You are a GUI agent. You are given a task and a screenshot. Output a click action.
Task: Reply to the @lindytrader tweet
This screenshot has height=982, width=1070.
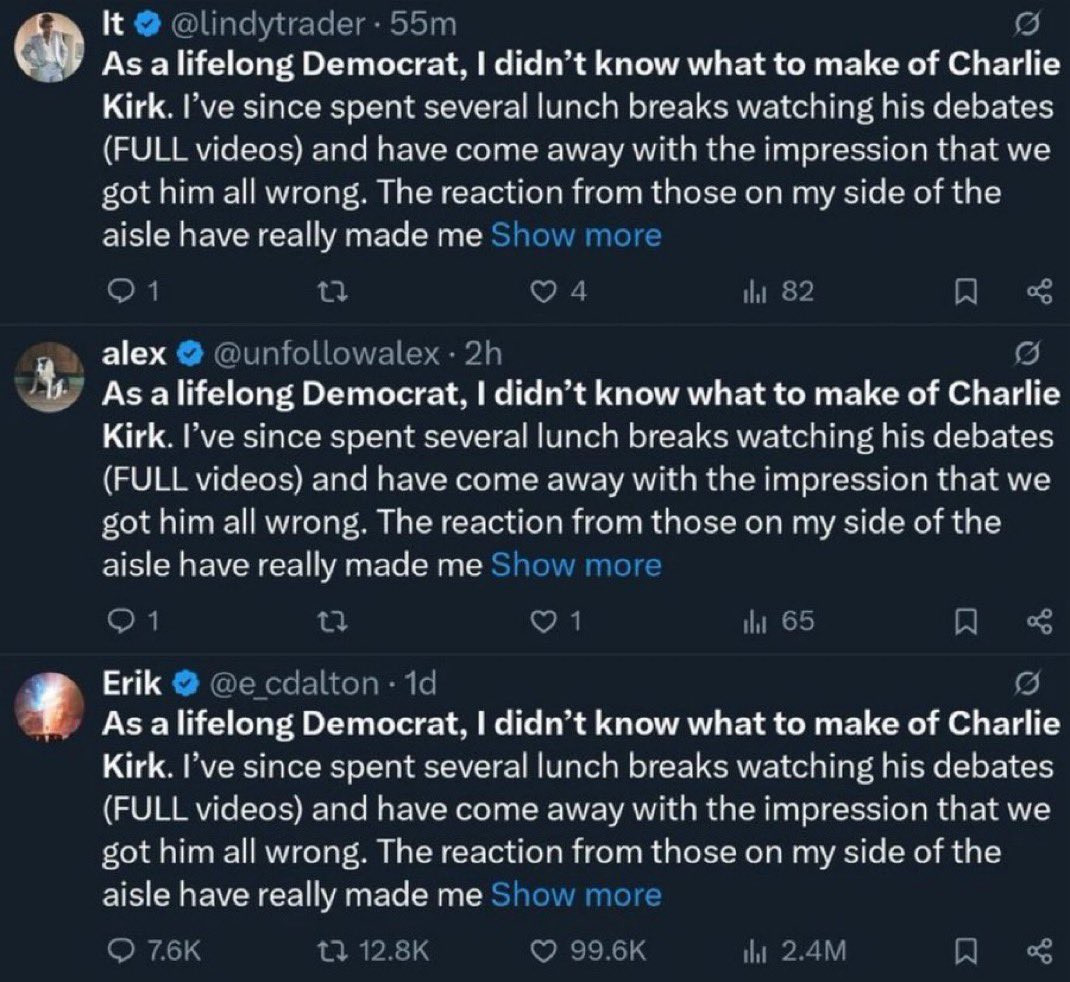pyautogui.click(x=120, y=292)
